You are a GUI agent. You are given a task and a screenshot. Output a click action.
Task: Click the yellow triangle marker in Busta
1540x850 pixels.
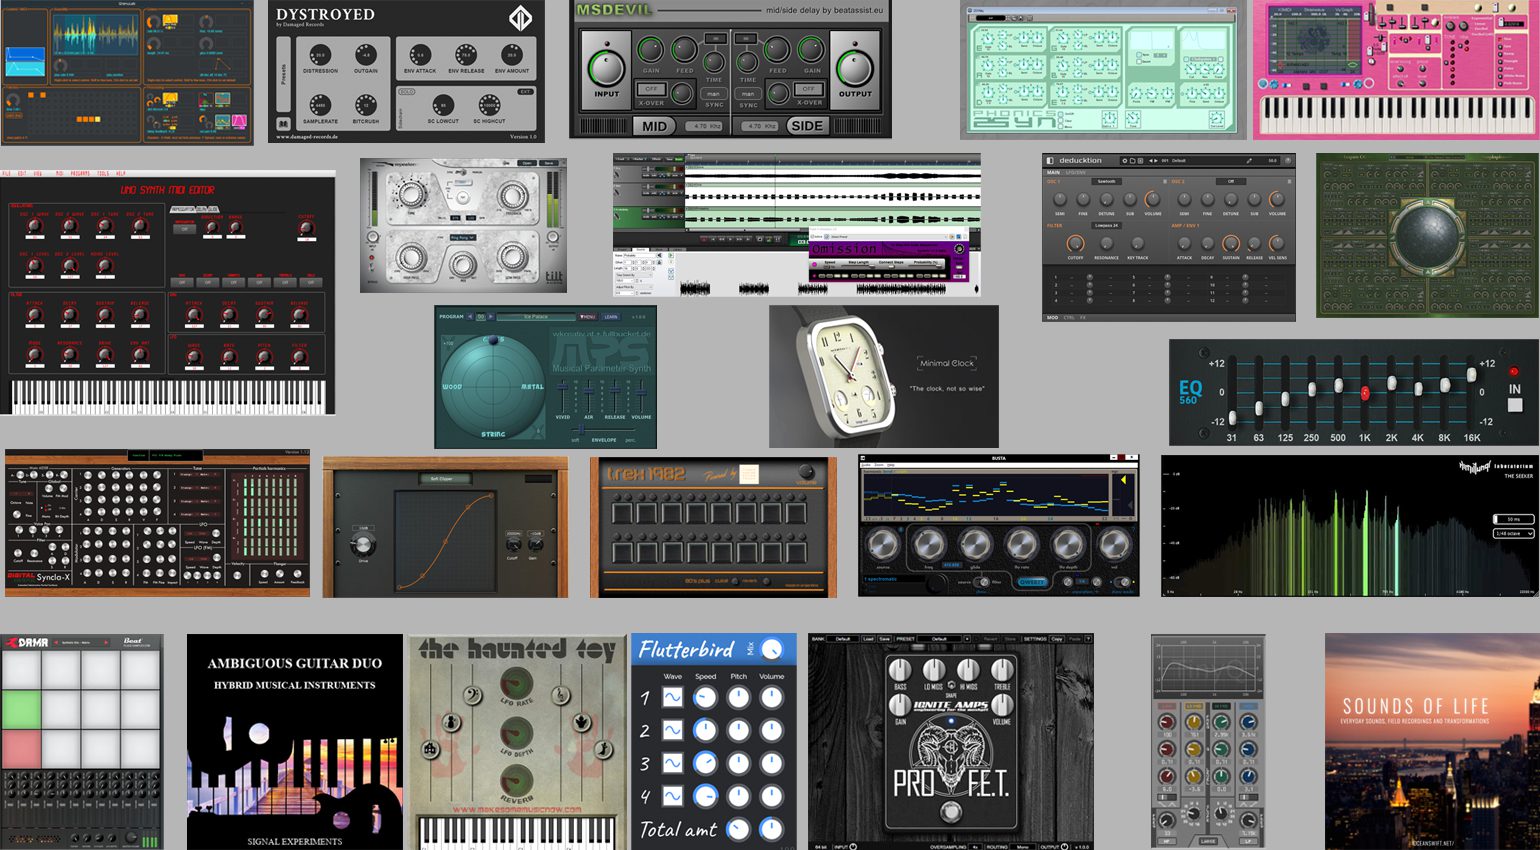click(x=1124, y=481)
